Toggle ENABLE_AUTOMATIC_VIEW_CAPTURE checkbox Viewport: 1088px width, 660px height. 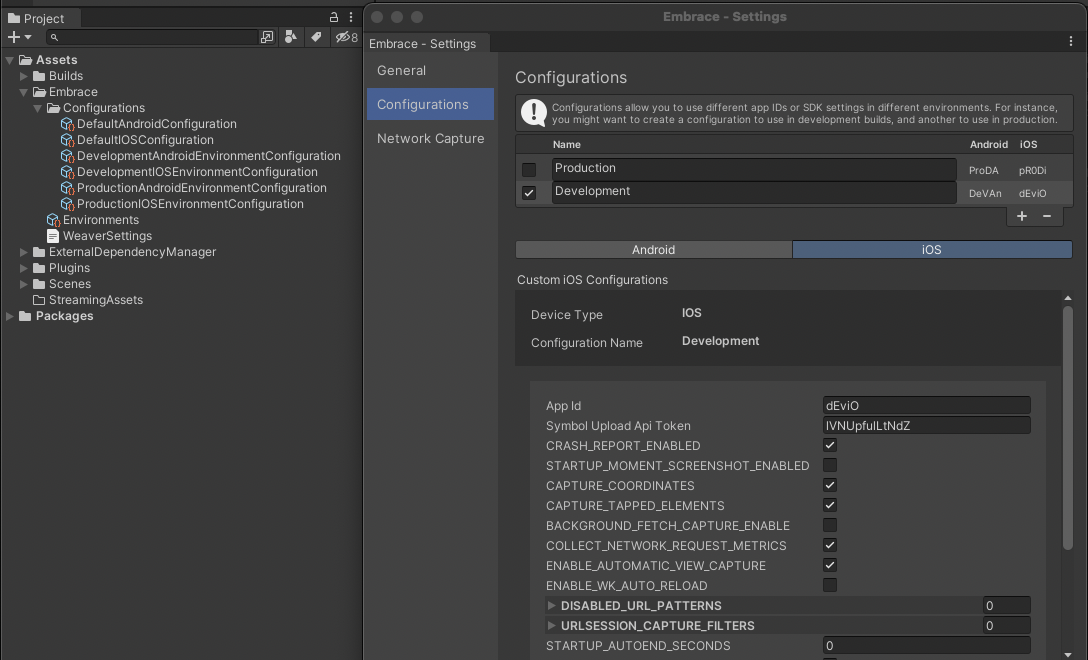[x=830, y=565]
